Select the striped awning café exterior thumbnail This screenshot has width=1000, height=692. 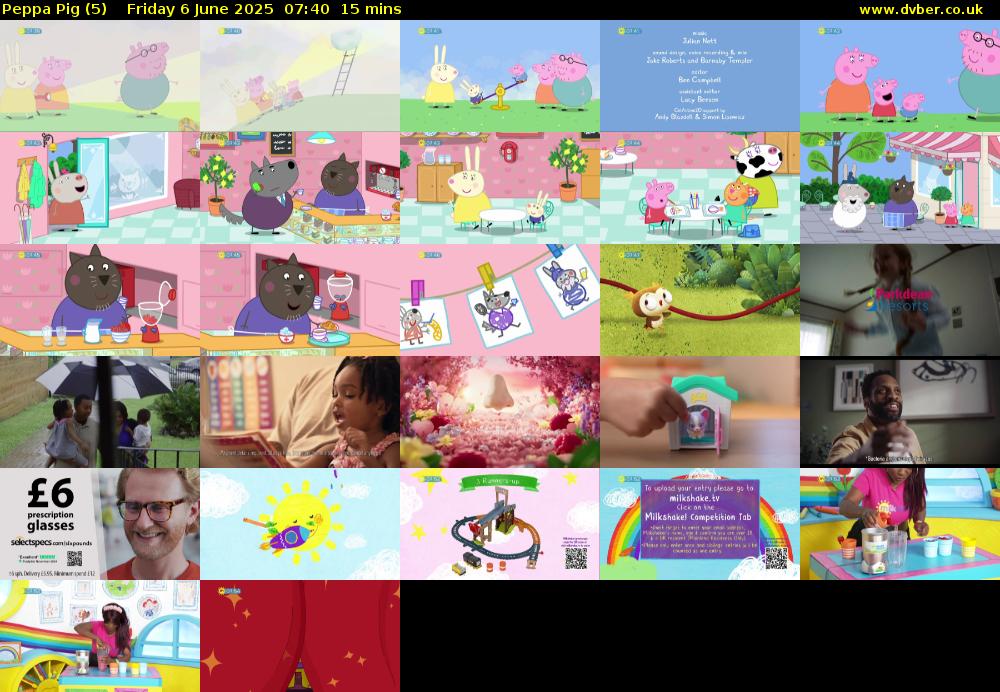(x=900, y=188)
